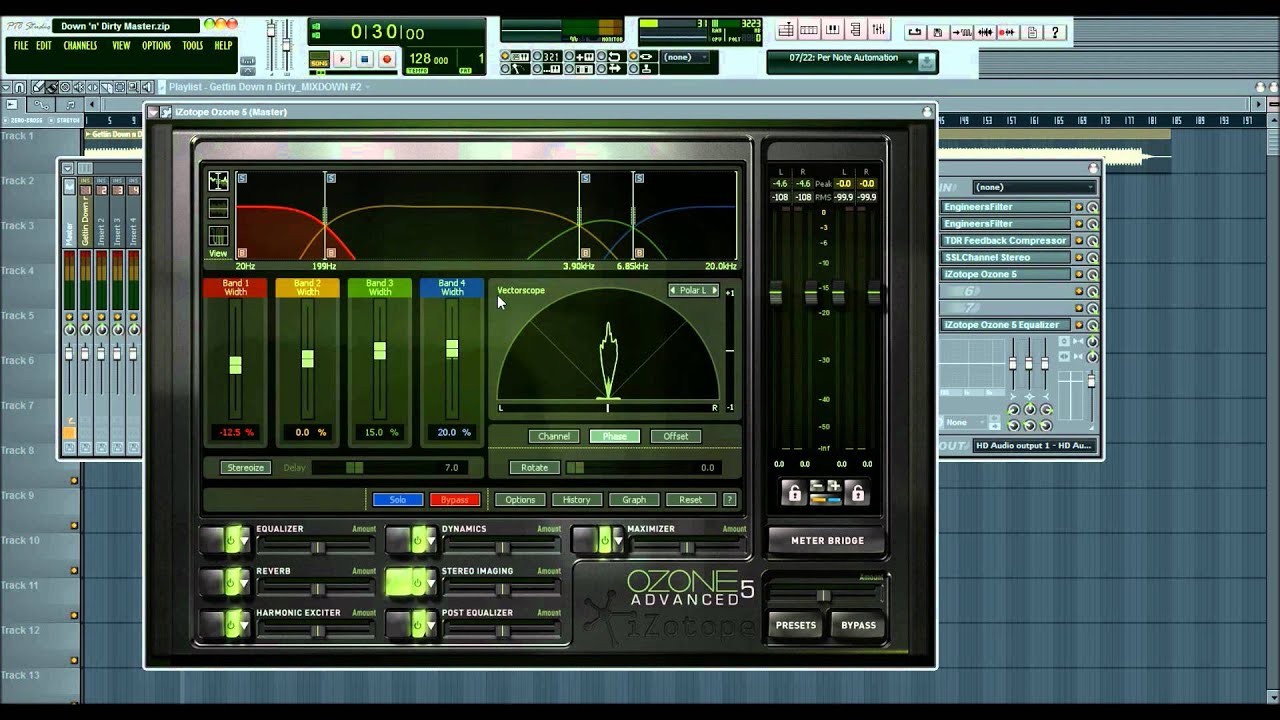Toggle the red Bypass button
Viewport: 1280px width, 720px height.
(x=455, y=499)
